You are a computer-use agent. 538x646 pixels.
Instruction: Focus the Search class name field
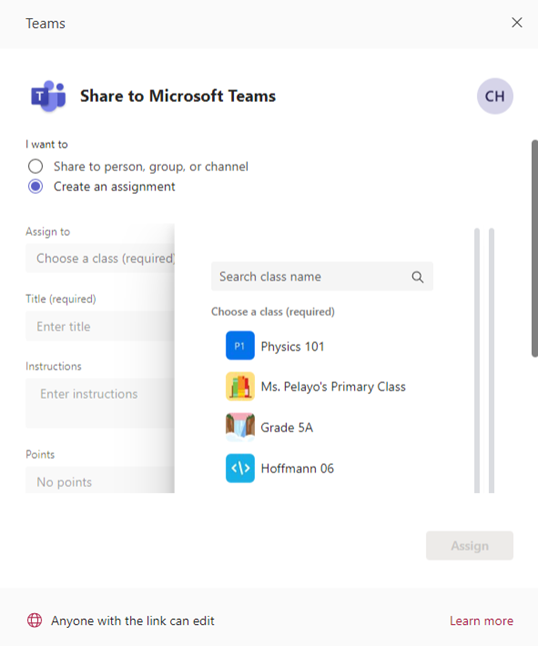(322, 276)
